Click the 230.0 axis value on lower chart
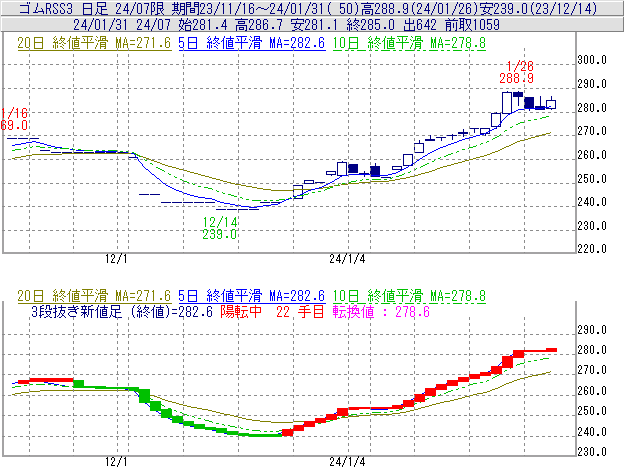This screenshot has width=624, height=475. 592,452
